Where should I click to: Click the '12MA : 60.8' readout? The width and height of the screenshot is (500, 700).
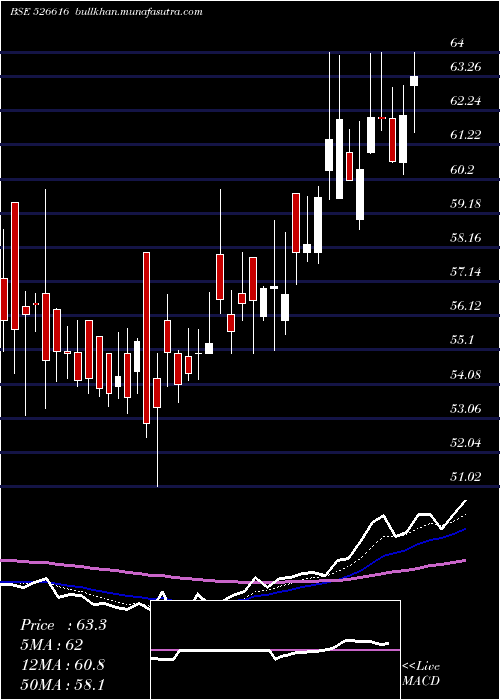(x=62, y=664)
